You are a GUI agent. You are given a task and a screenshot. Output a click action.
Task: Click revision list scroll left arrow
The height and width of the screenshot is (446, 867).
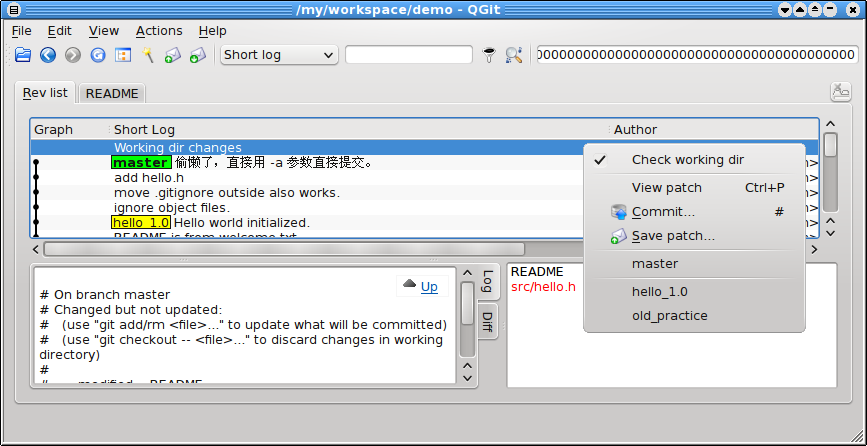pos(36,249)
